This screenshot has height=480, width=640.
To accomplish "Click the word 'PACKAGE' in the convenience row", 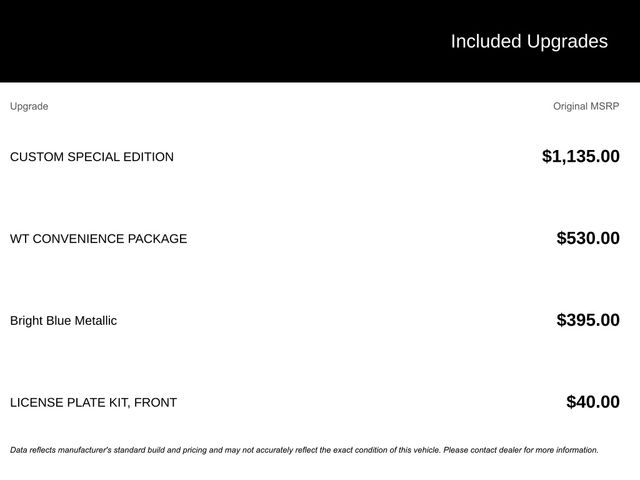I will click(x=157, y=239).
